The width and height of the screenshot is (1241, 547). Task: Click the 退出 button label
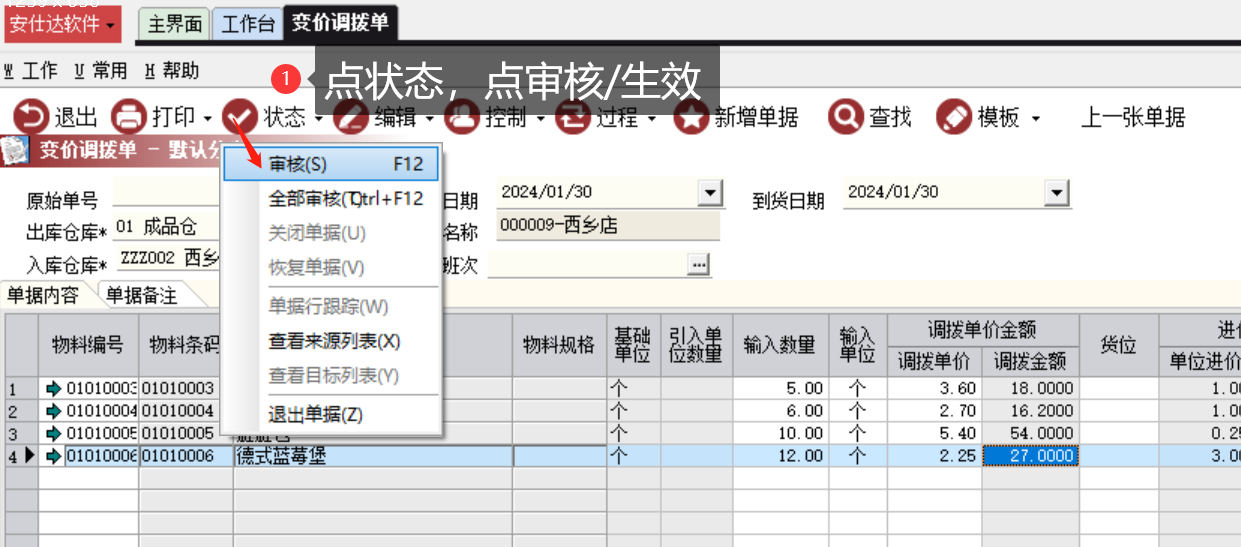(x=75, y=118)
